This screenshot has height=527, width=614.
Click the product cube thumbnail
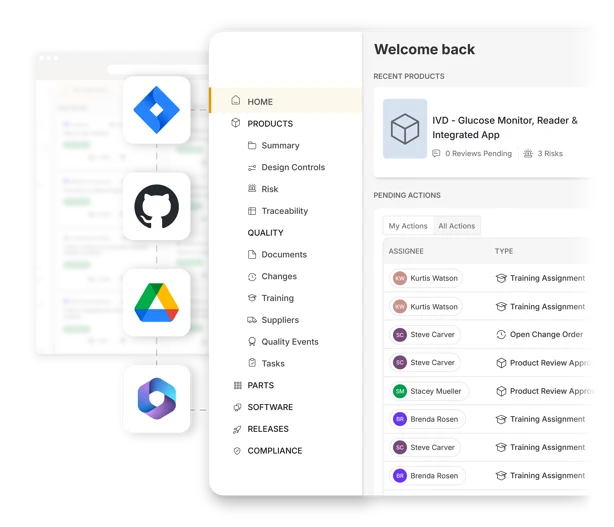coord(405,128)
